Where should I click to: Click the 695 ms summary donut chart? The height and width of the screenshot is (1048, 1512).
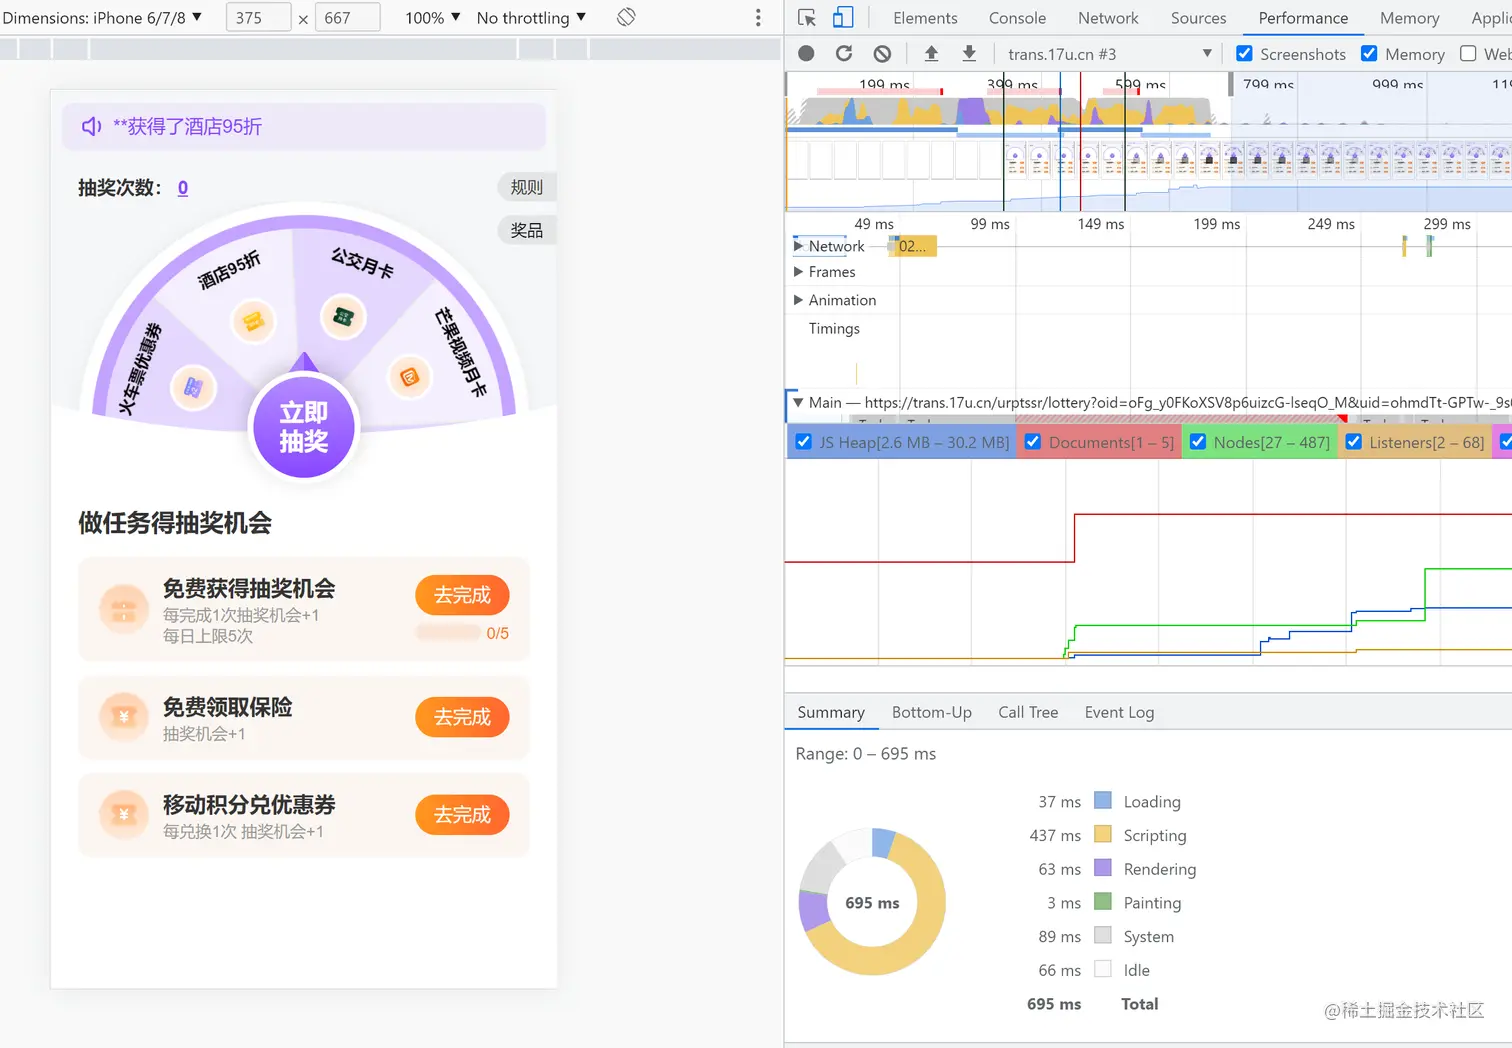click(872, 902)
